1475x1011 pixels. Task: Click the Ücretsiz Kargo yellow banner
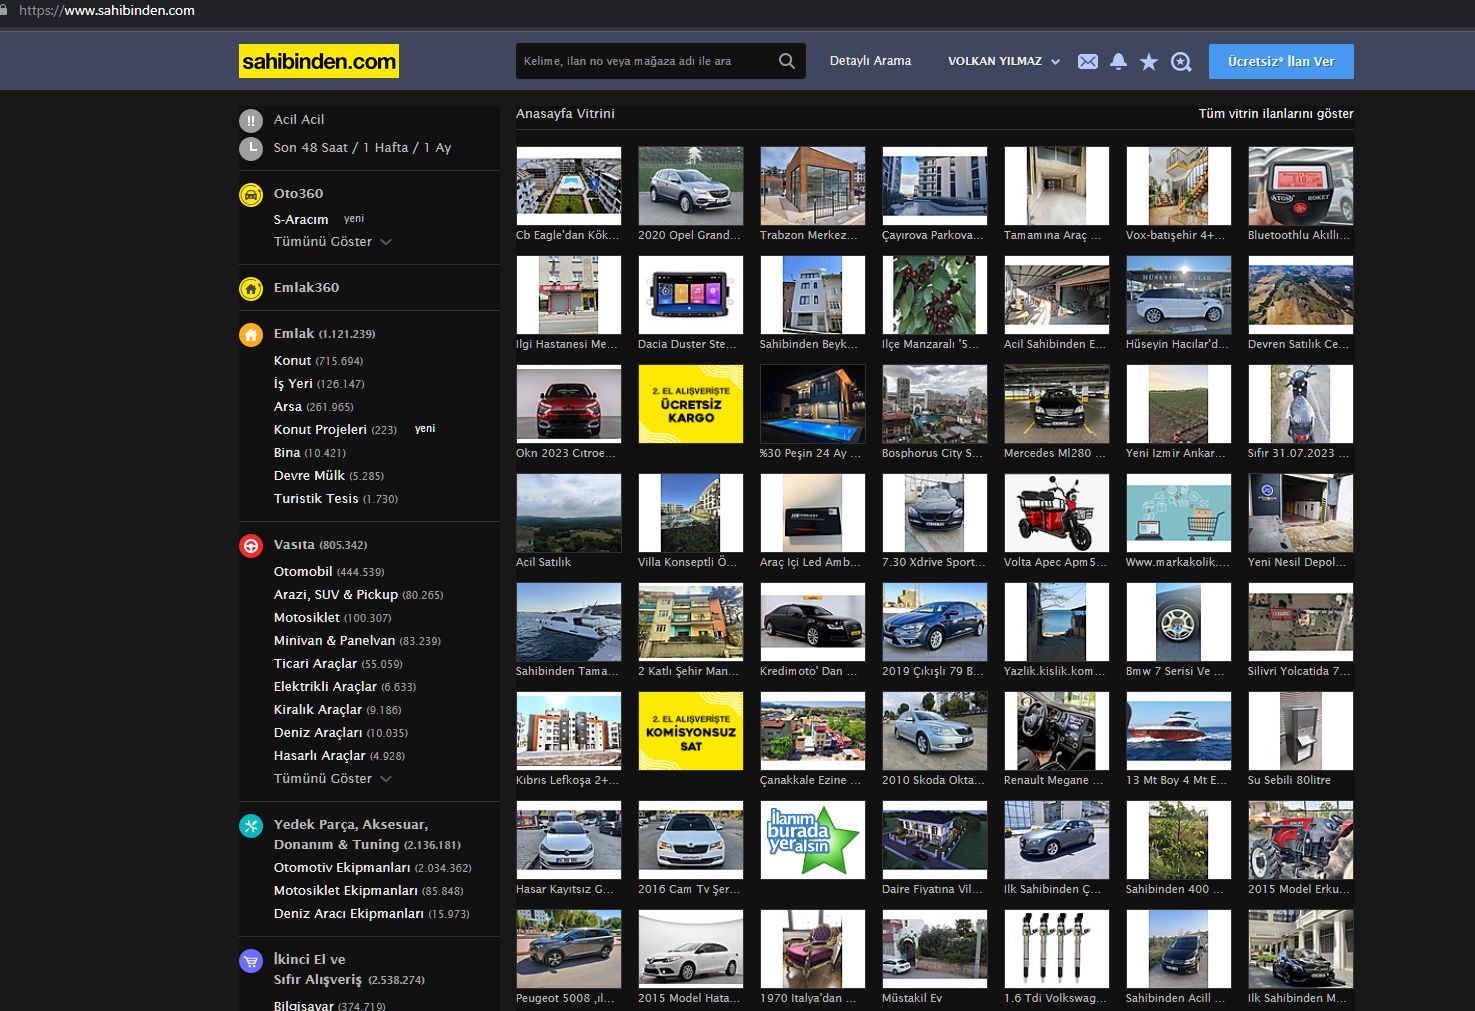click(691, 404)
